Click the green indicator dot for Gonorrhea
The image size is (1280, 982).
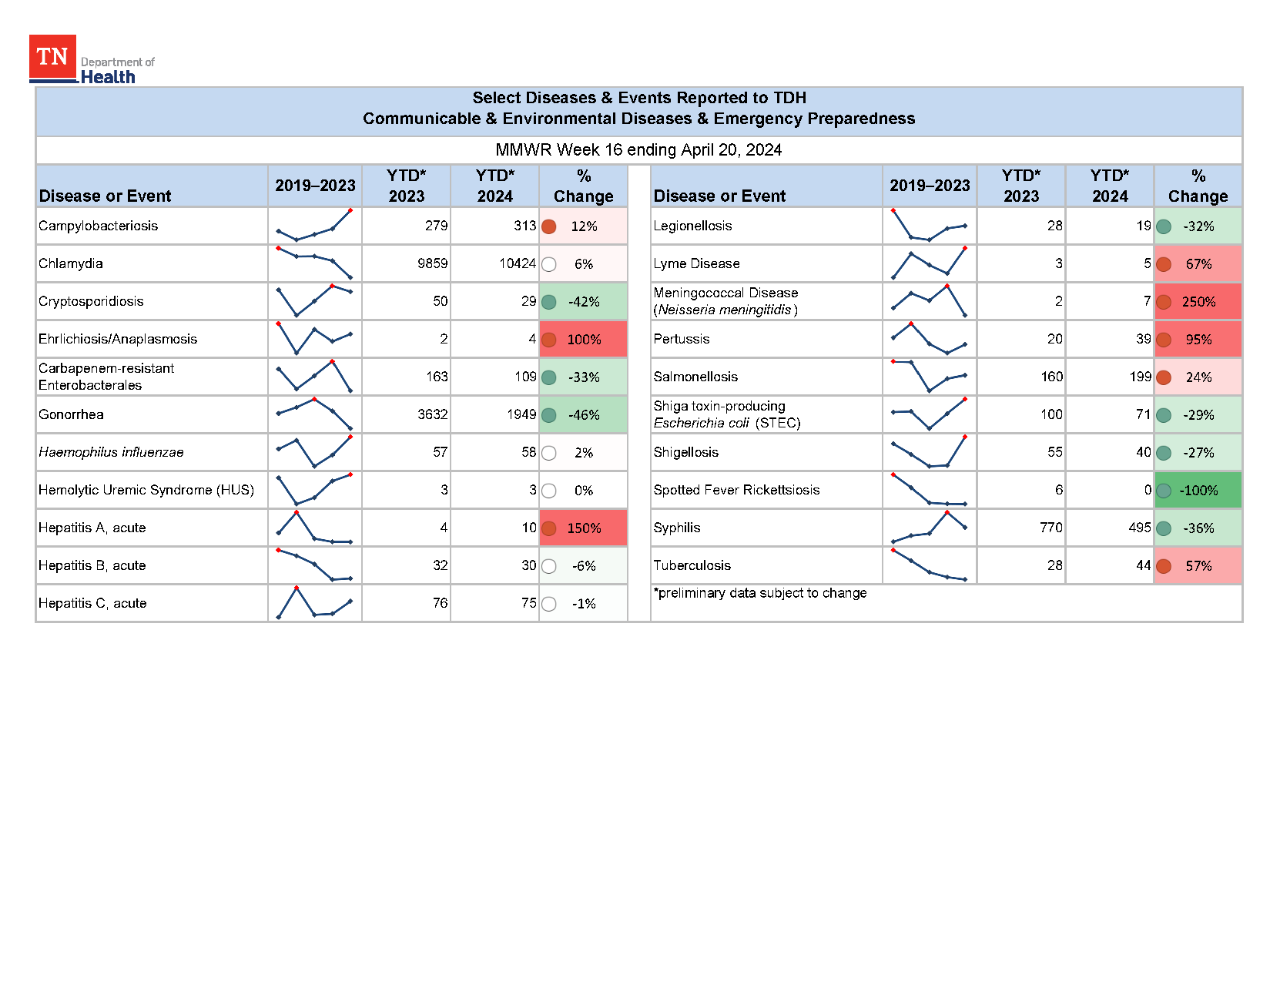click(x=549, y=415)
